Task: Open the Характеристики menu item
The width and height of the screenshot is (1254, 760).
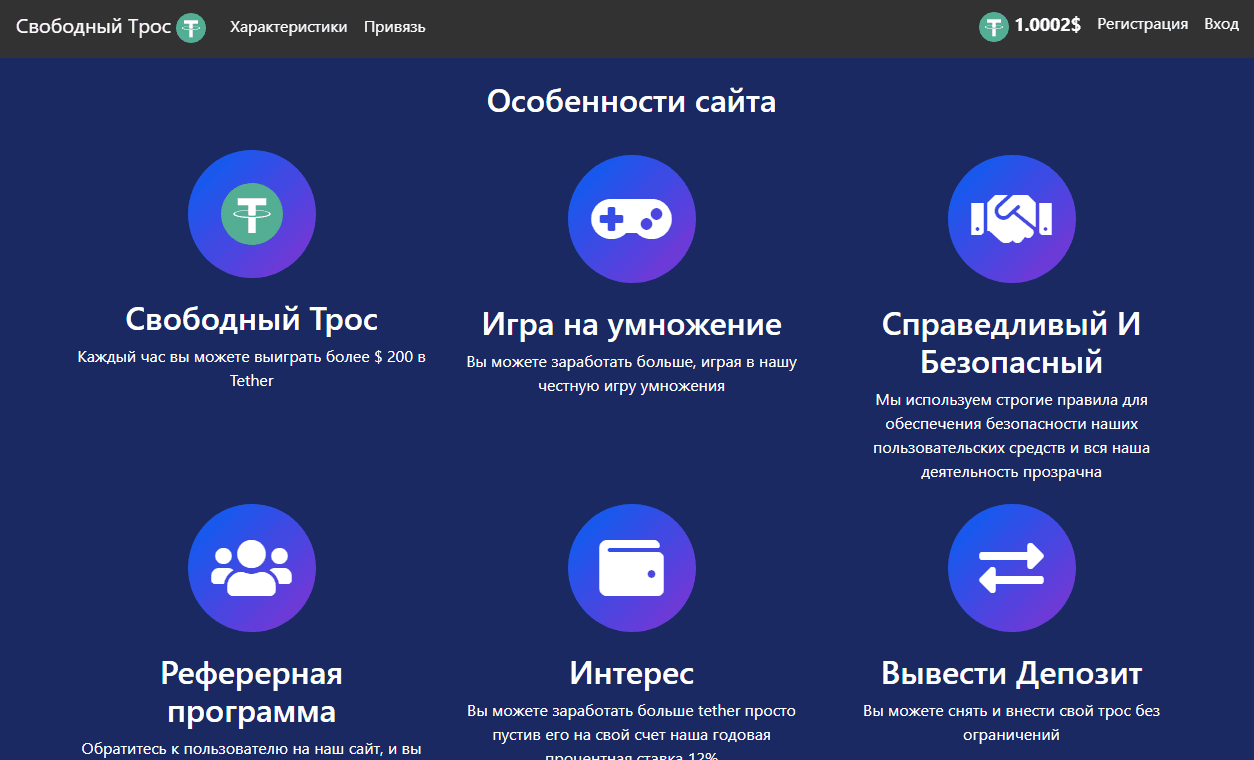Action: (x=289, y=27)
